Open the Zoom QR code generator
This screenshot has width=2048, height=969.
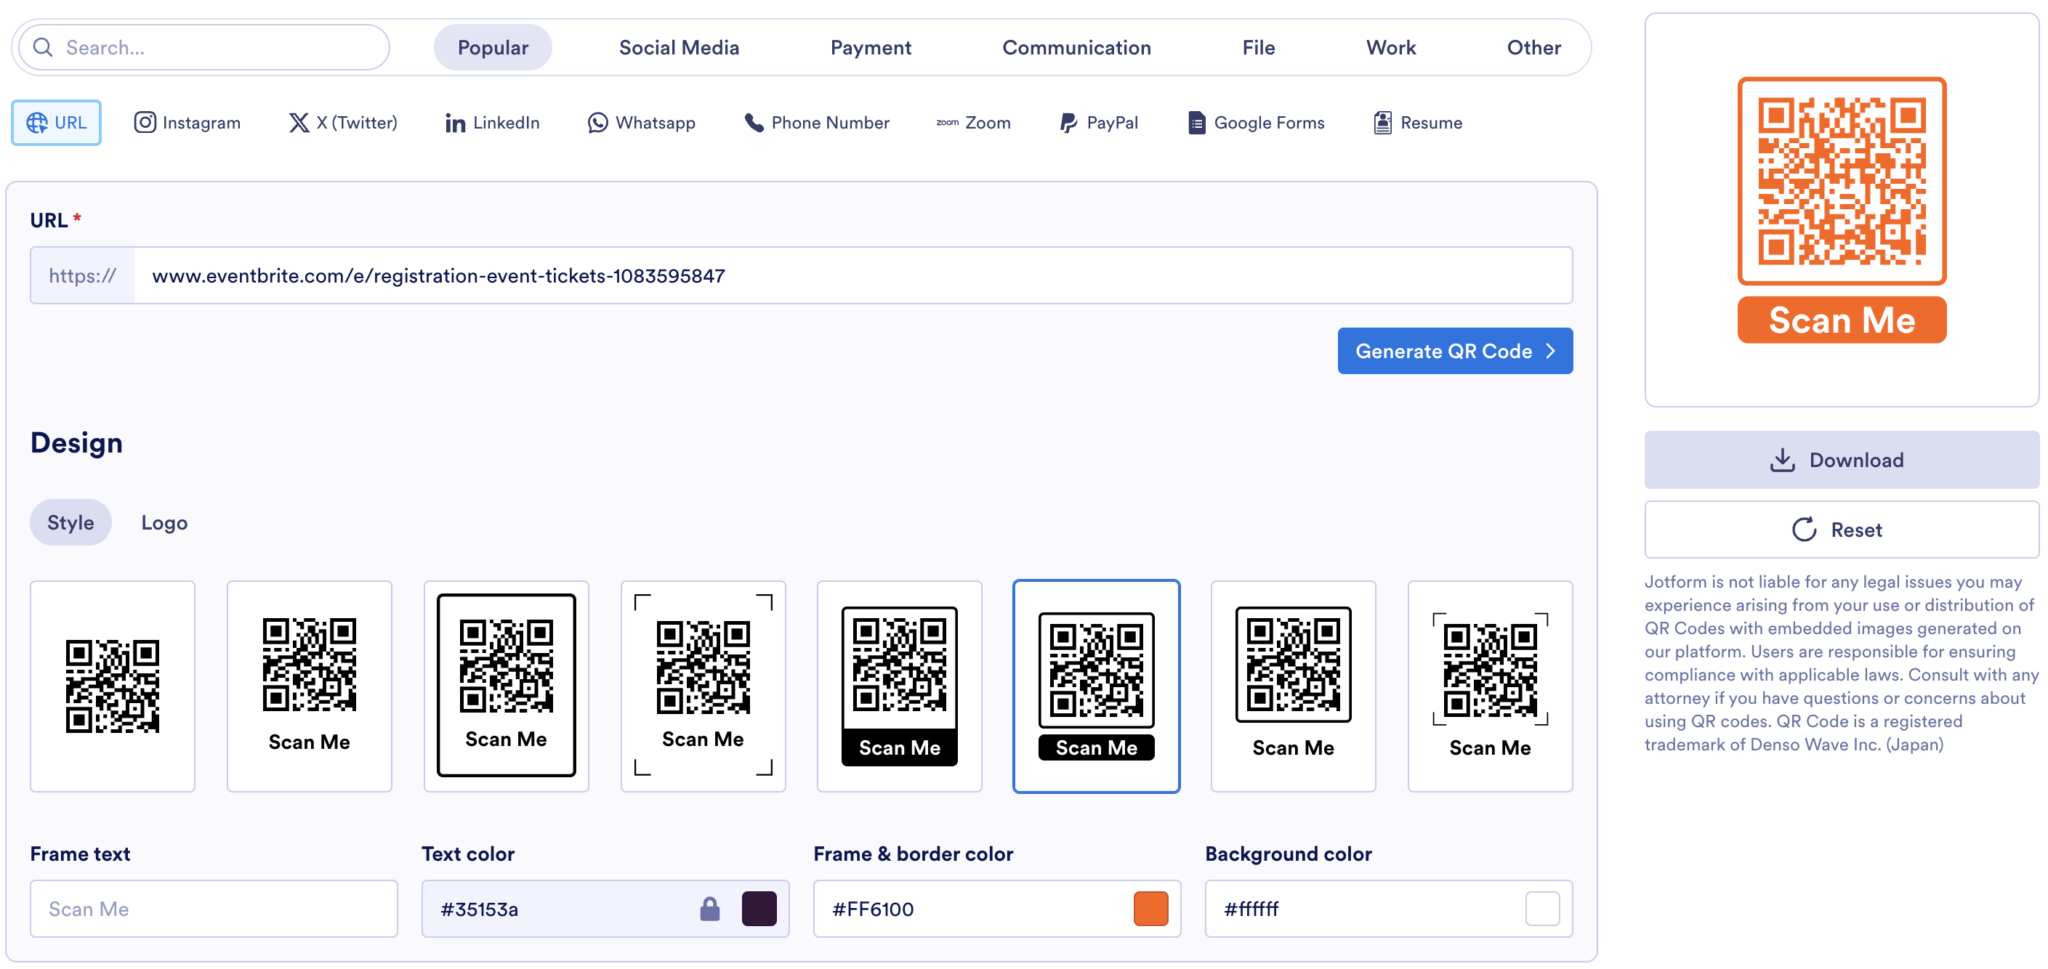[972, 122]
